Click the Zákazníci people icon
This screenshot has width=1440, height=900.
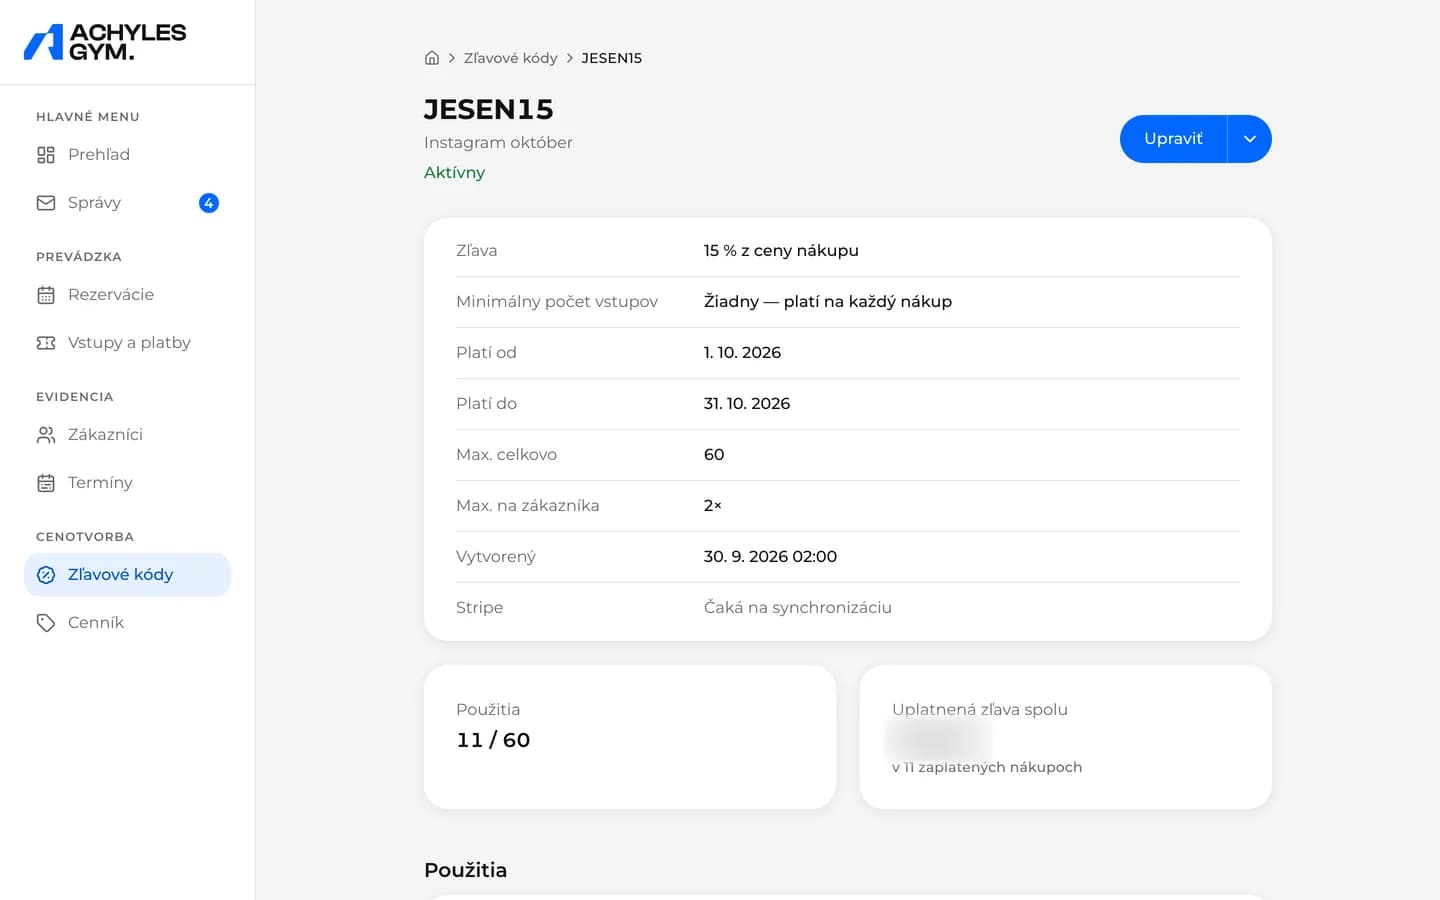[46, 435]
